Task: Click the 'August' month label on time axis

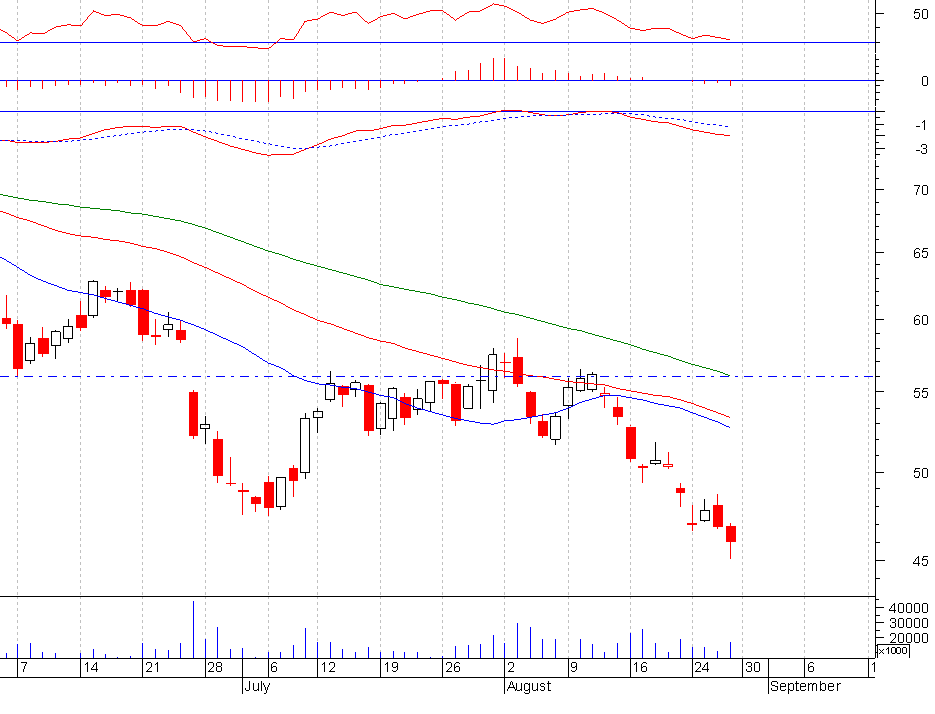Action: pos(529,686)
